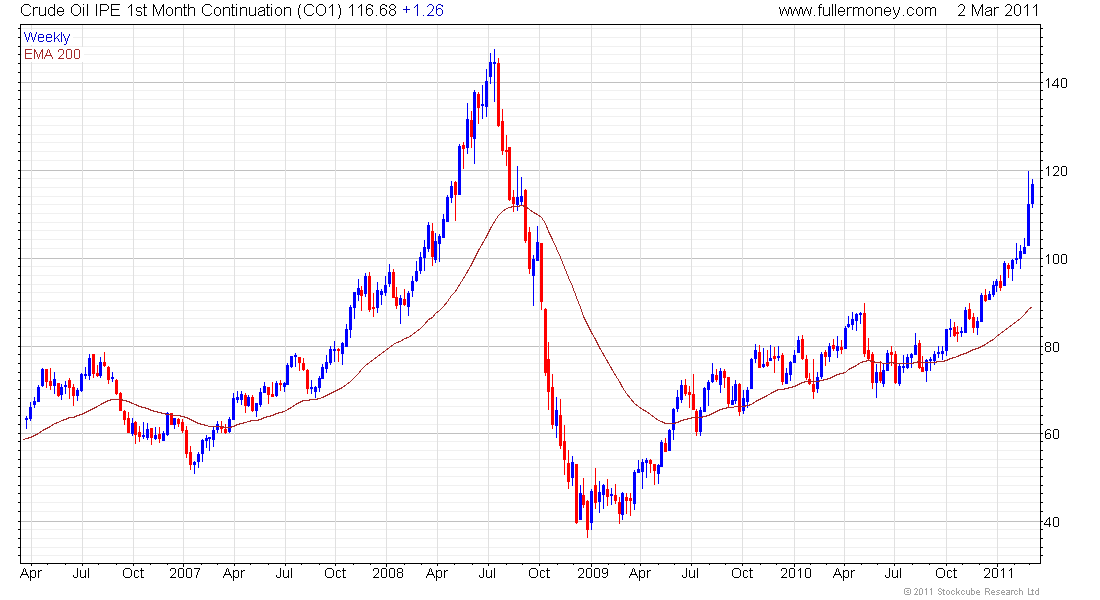Click the last price value 116.68
The image size is (1100, 600).
tap(372, 11)
